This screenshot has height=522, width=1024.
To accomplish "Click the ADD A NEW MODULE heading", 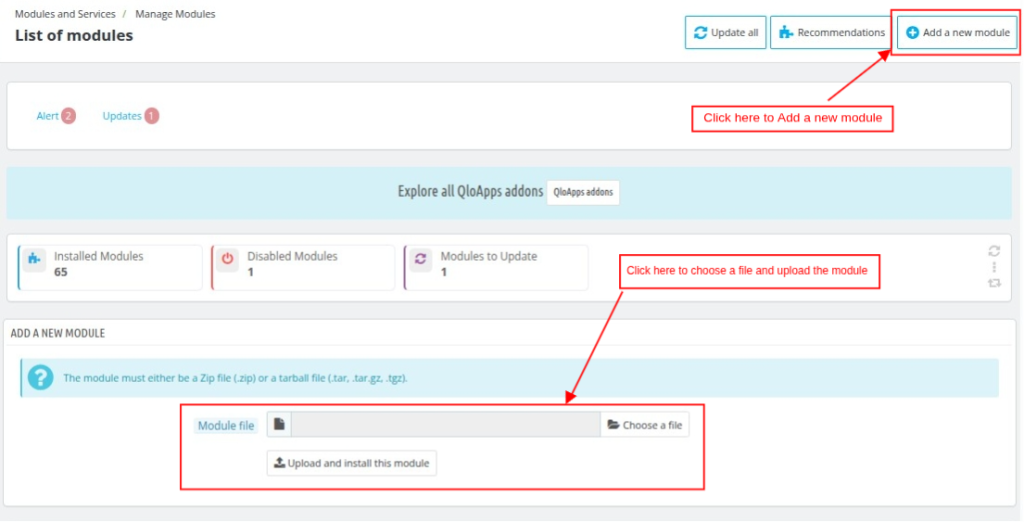I will point(57,333).
